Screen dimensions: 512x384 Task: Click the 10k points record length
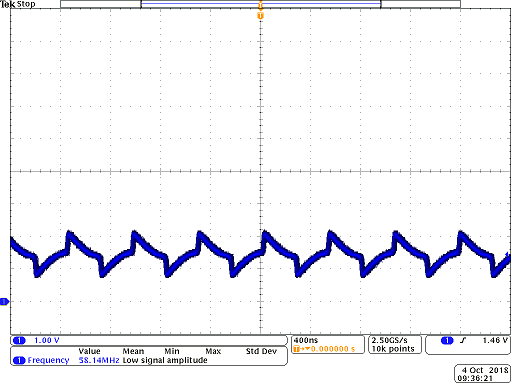coord(393,349)
